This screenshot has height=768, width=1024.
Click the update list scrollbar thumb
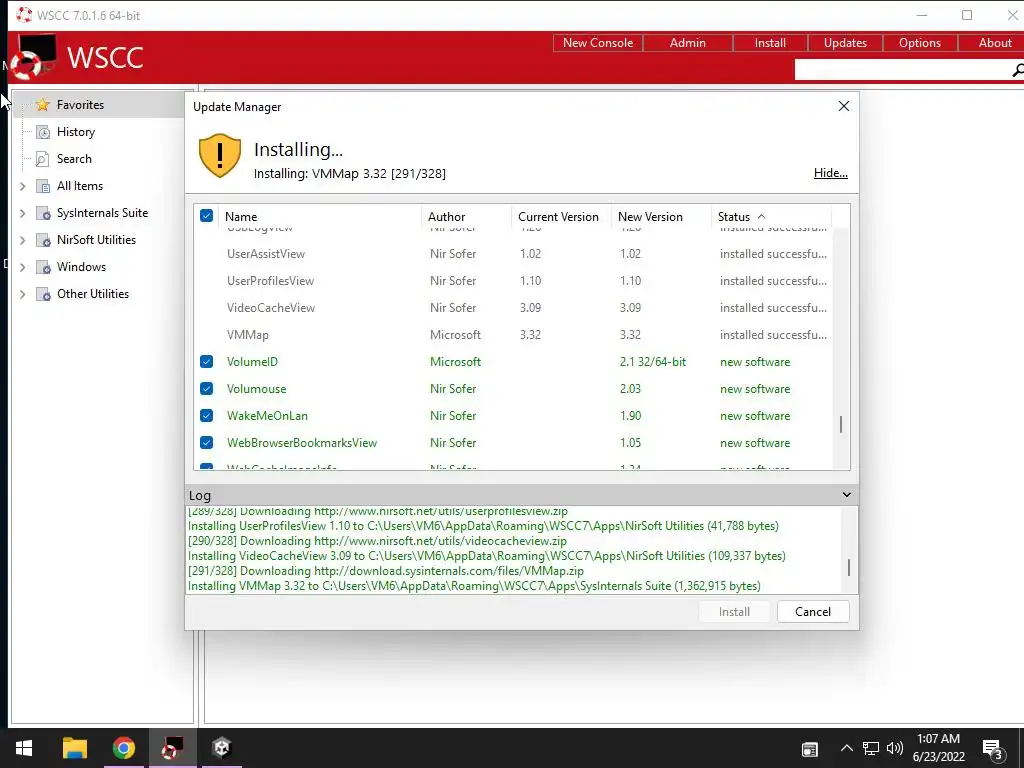click(841, 424)
